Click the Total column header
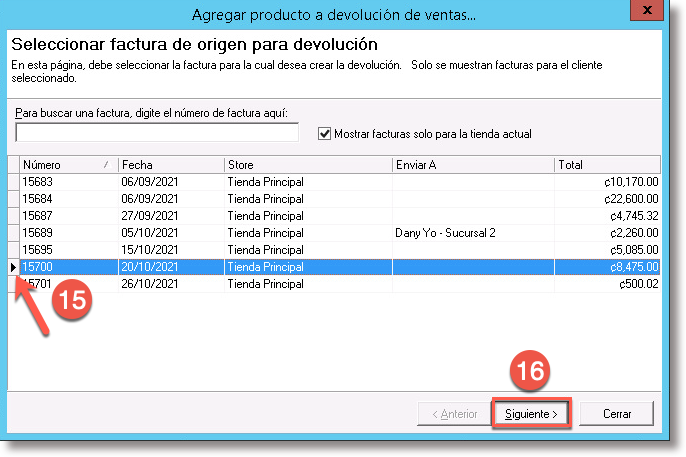Image resolution: width=686 pixels, height=457 pixels. [x=607, y=165]
